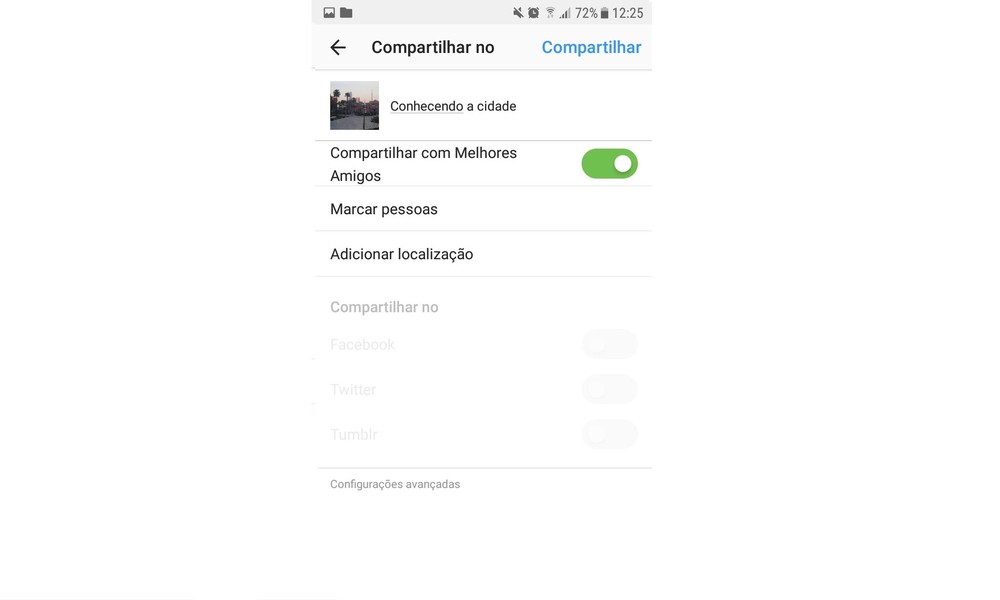Tap the 12:25 clock in status bar

coord(628,13)
